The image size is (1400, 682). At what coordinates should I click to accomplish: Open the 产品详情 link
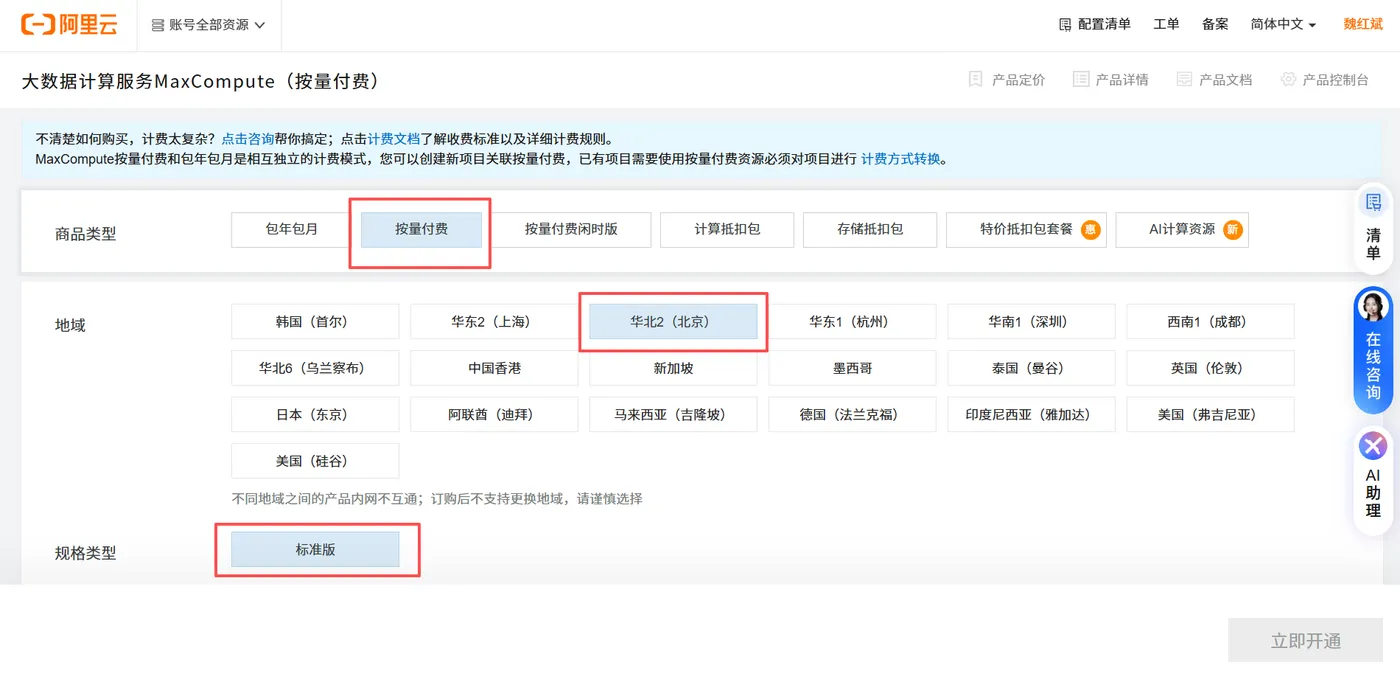pos(1110,79)
